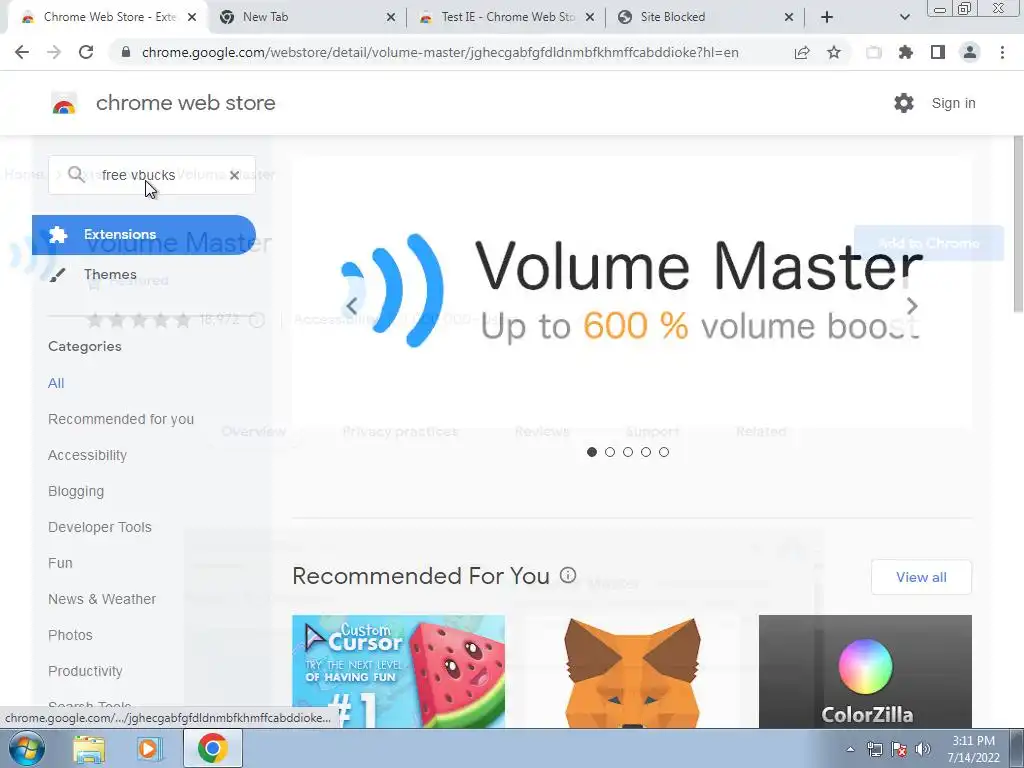
Task: Choose the Photos category
Action: click(70, 635)
